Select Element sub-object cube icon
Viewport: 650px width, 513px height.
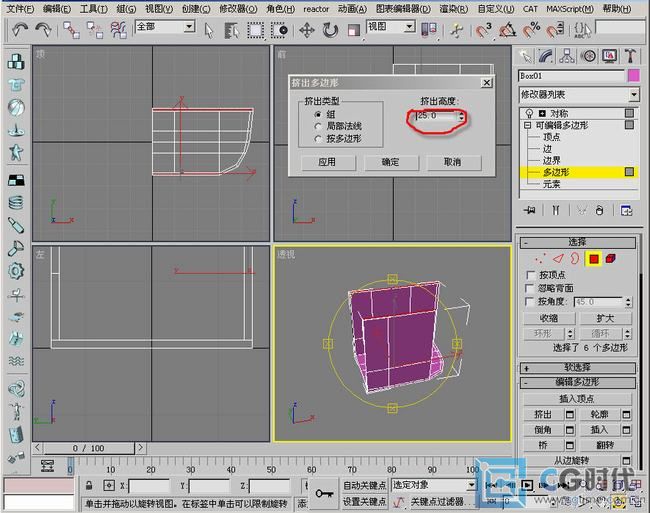610,259
